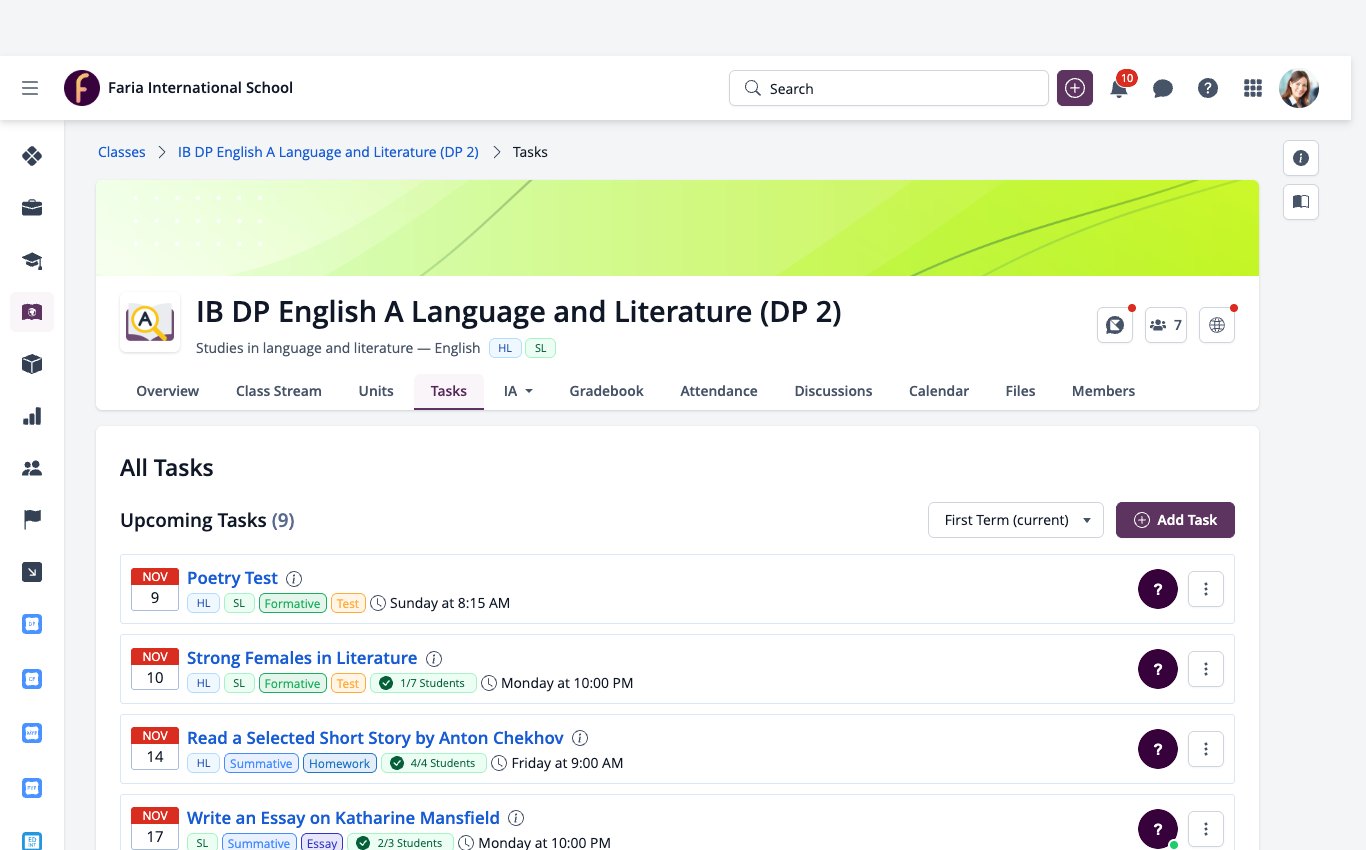This screenshot has height=850, width=1366.
Task: Click the info icon beside Poetry Test
Action: tap(294, 578)
